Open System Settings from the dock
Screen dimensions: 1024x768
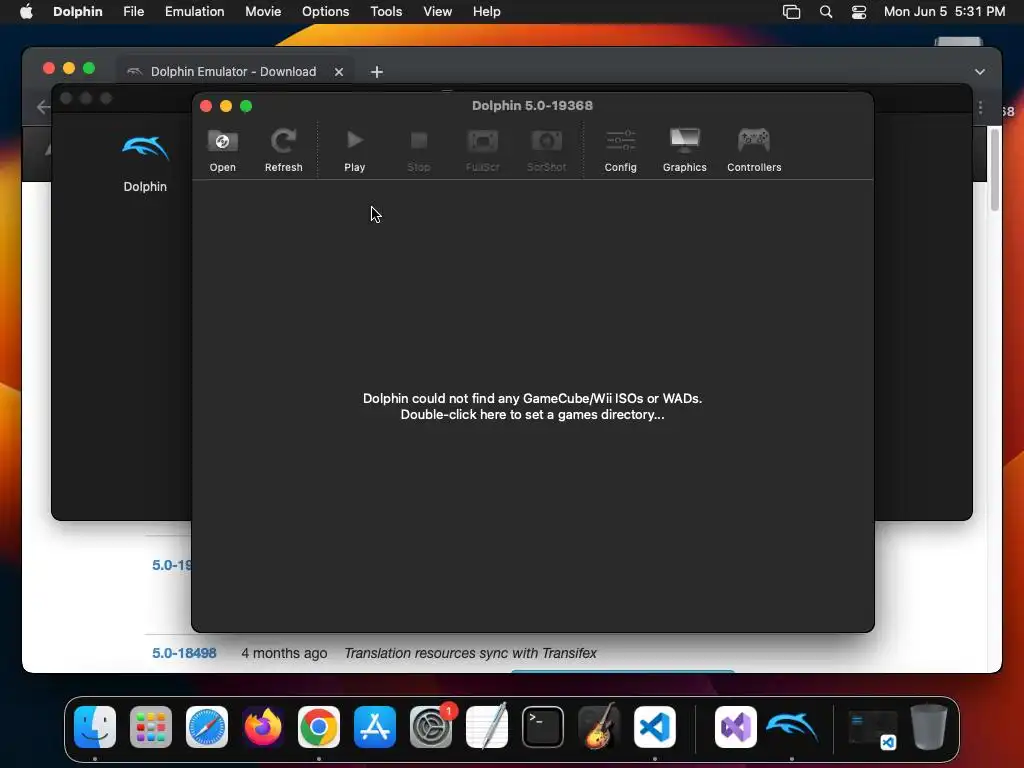[x=431, y=727]
